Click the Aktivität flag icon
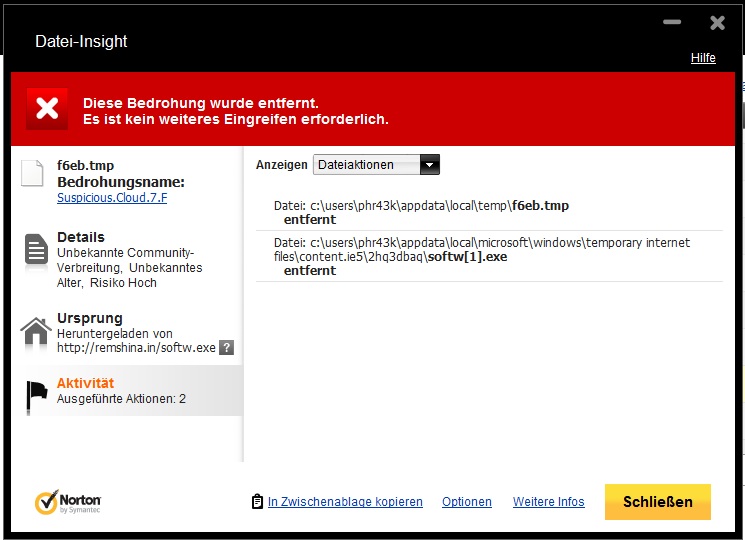Viewport: 745px width, 540px height. tap(36, 396)
